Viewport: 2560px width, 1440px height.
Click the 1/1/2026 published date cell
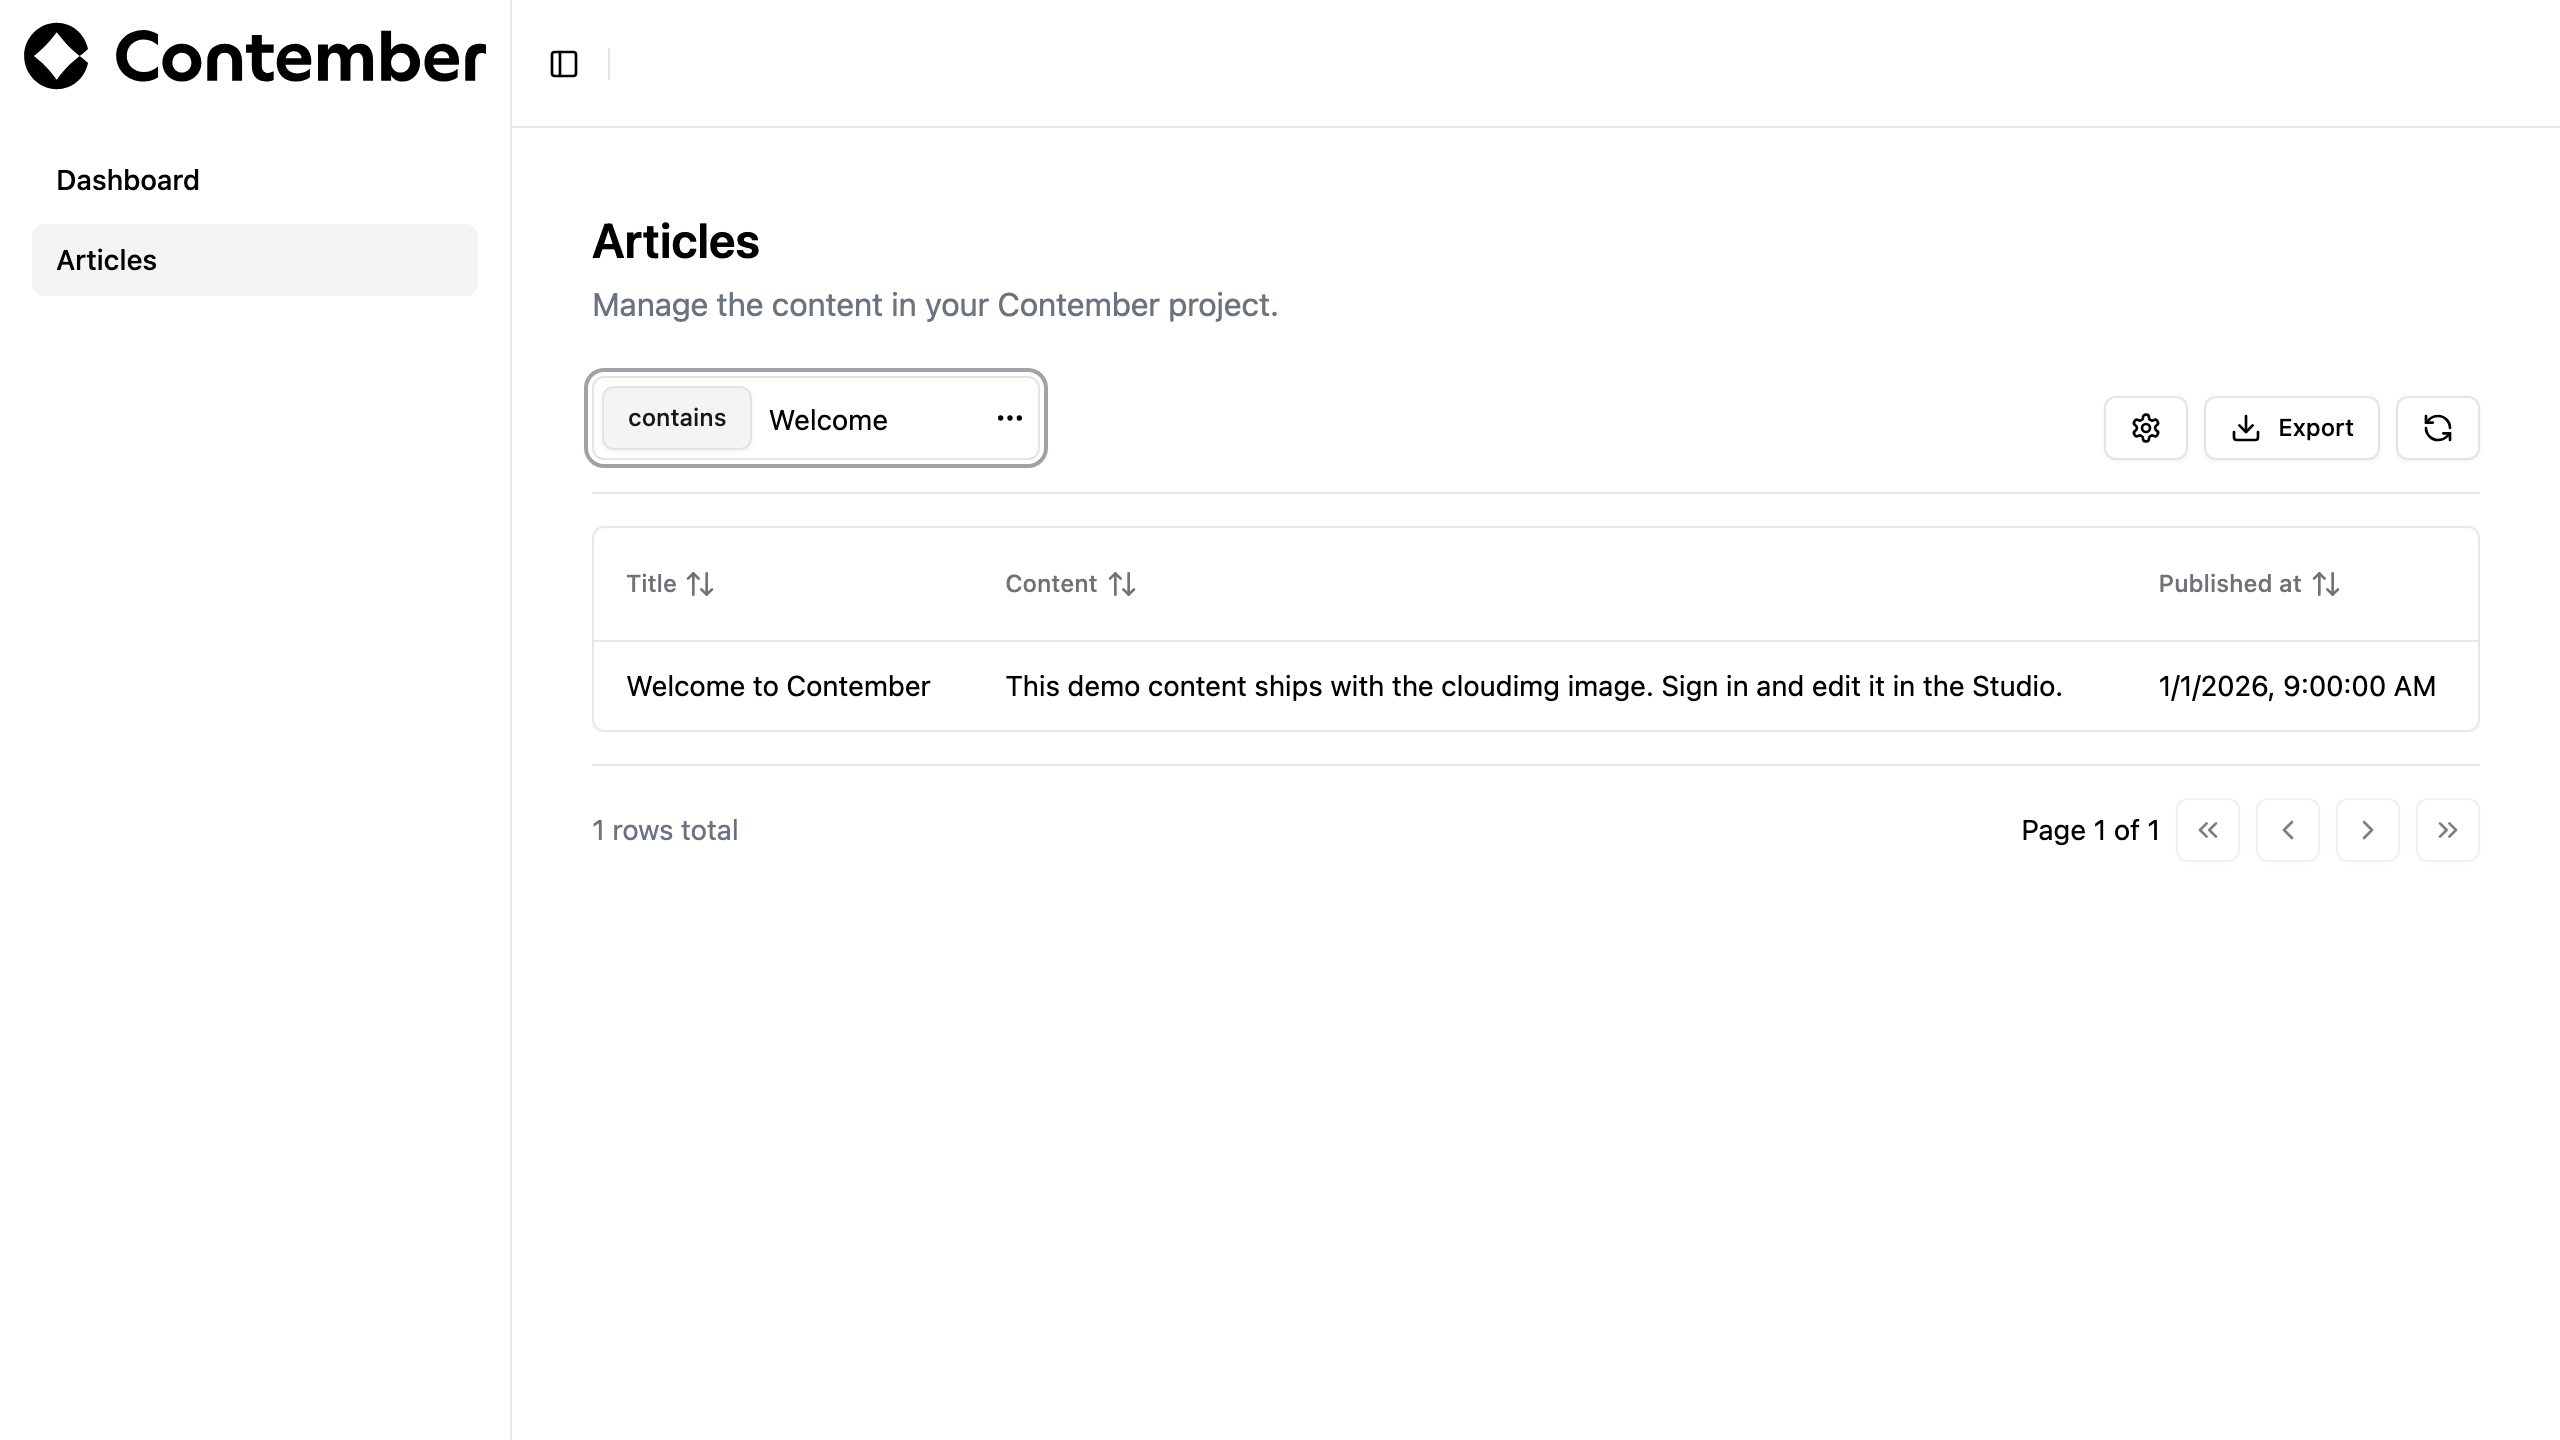[2297, 686]
